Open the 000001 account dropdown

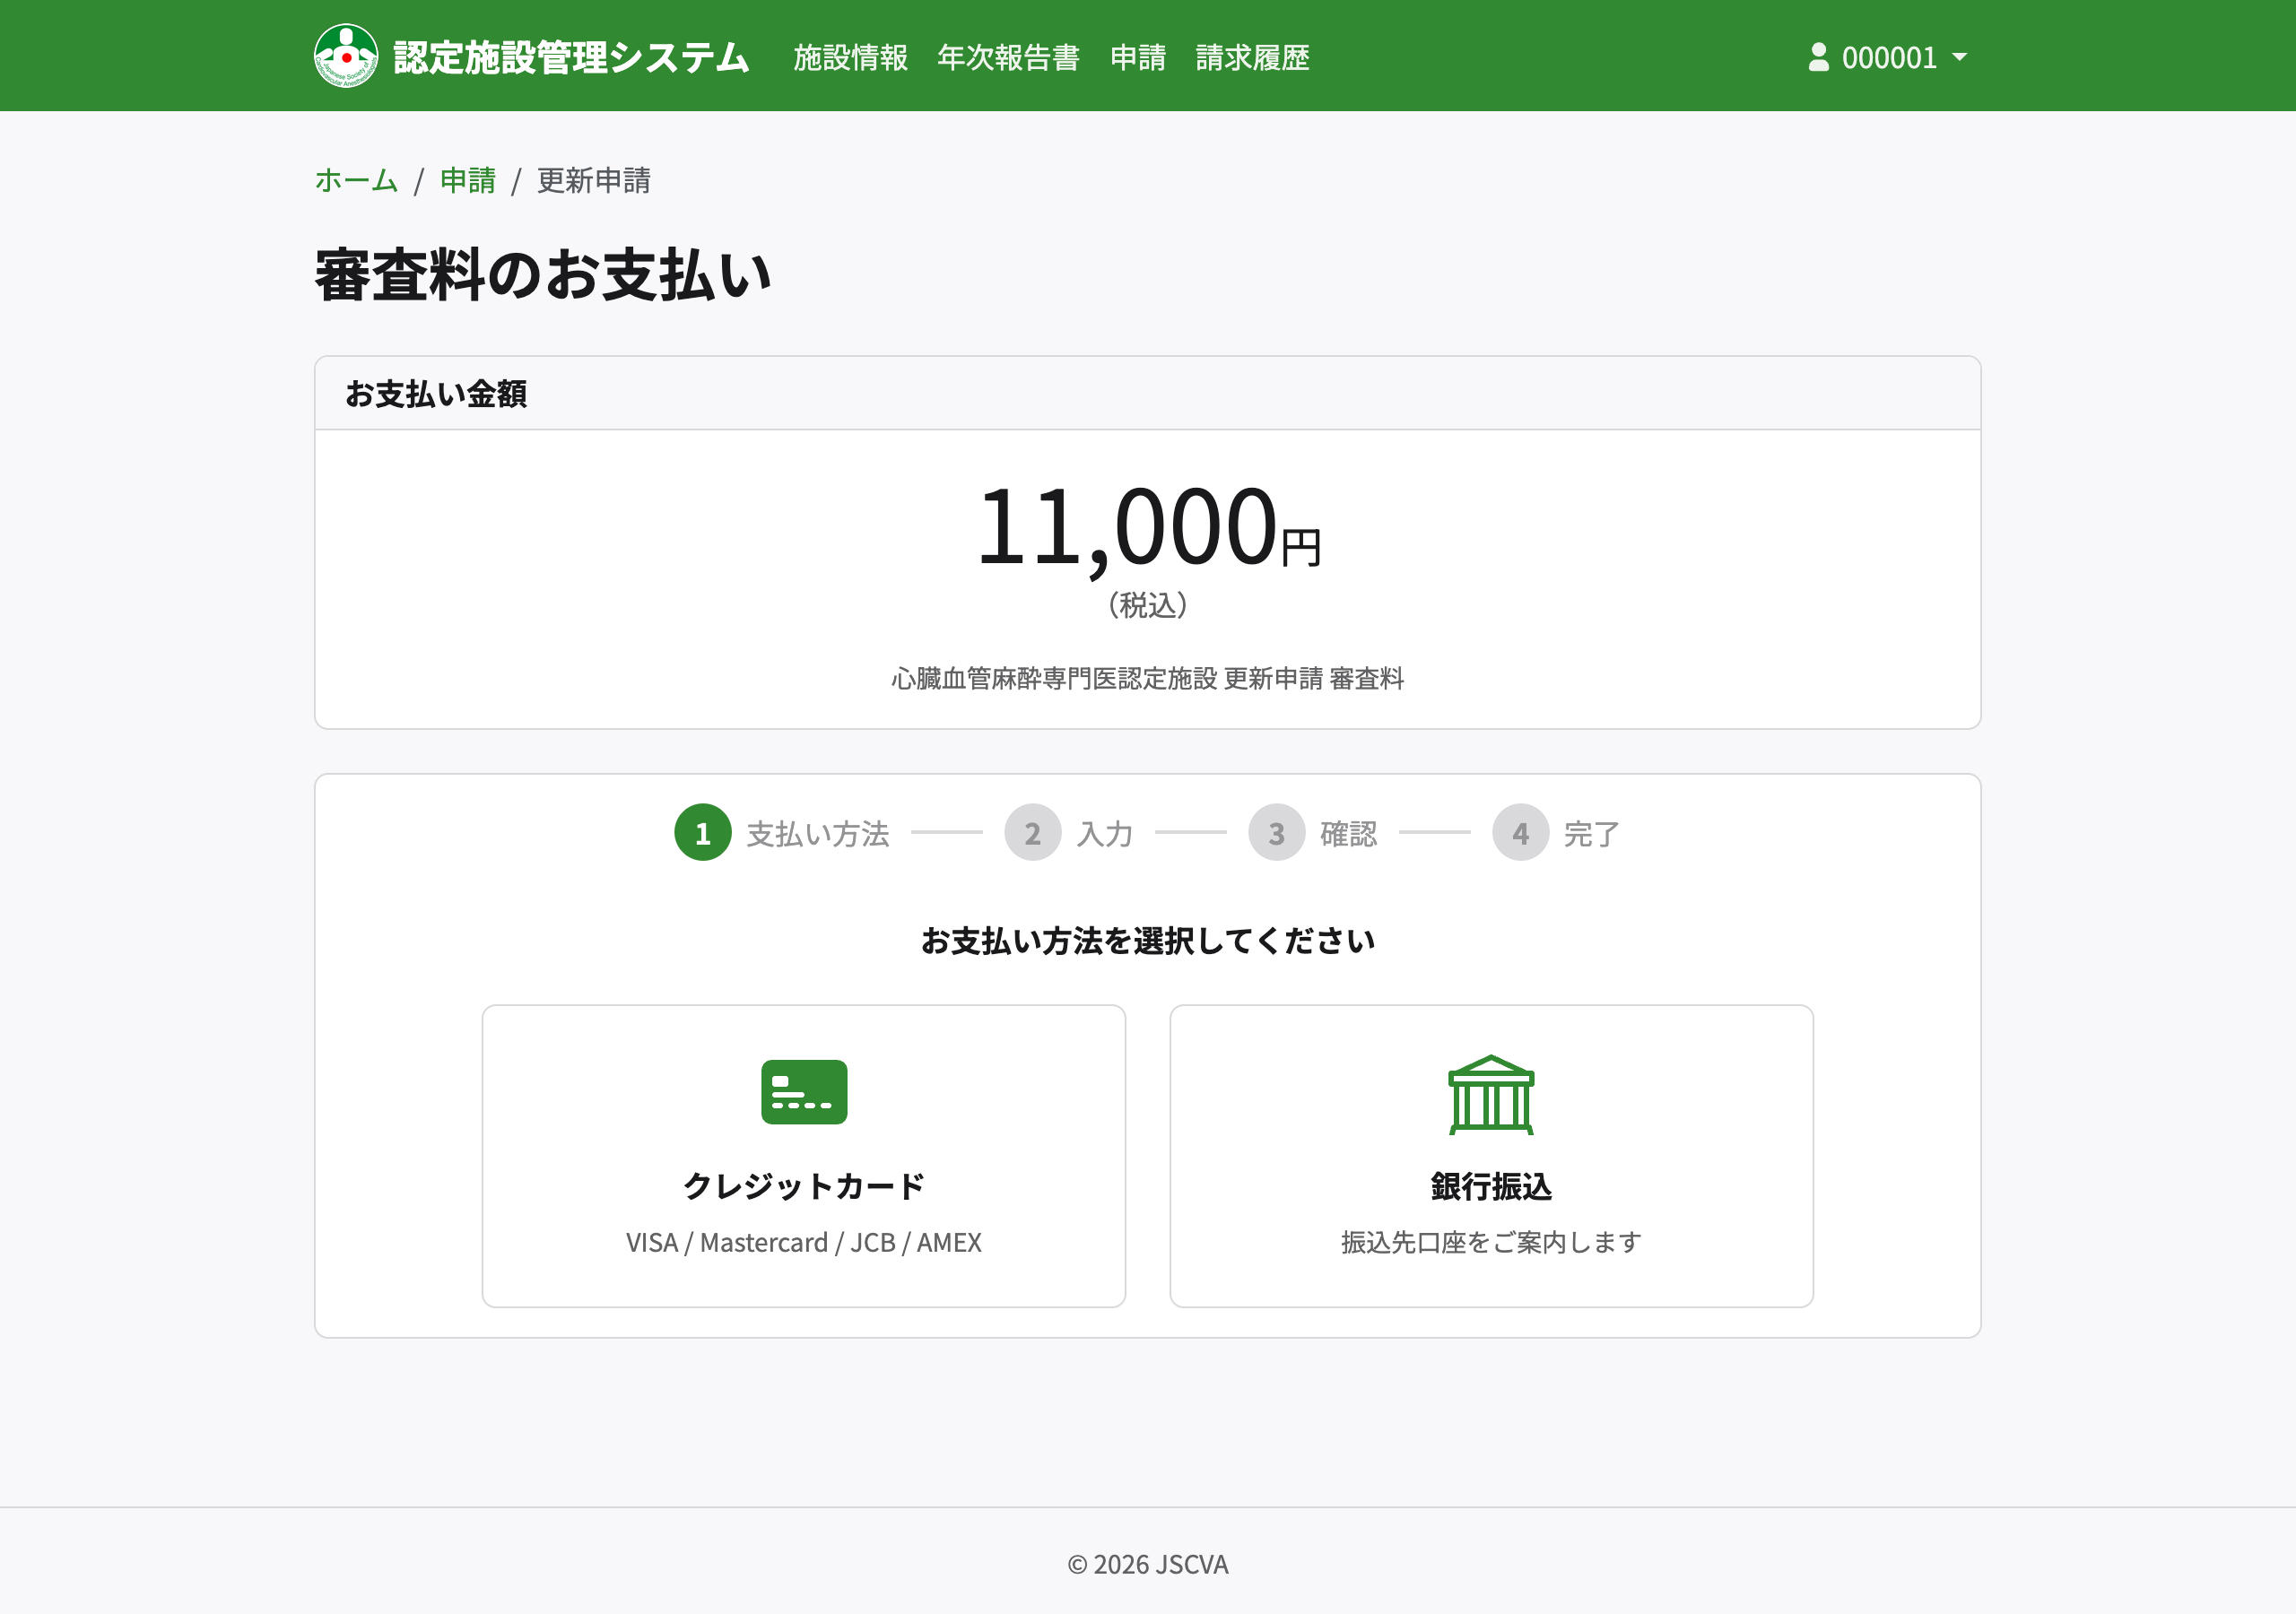[x=1888, y=57]
